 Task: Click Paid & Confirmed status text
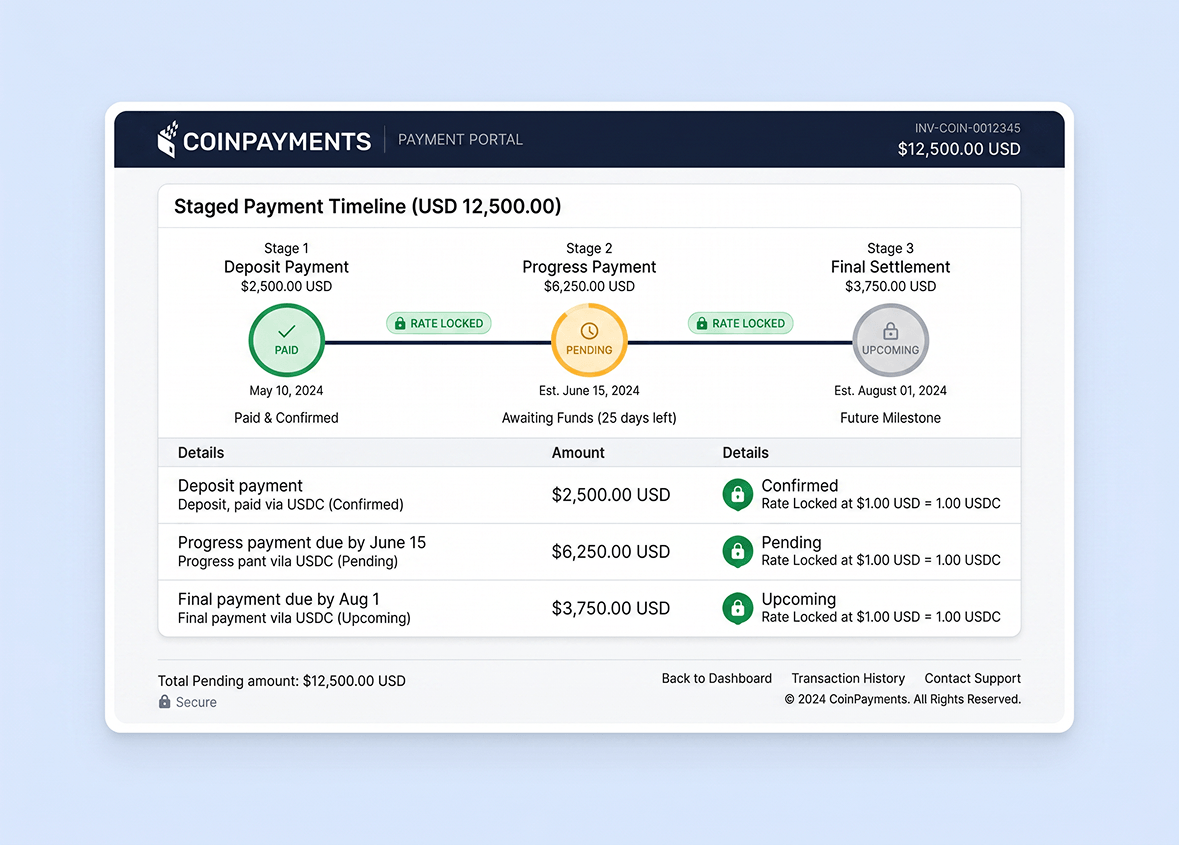pos(286,418)
